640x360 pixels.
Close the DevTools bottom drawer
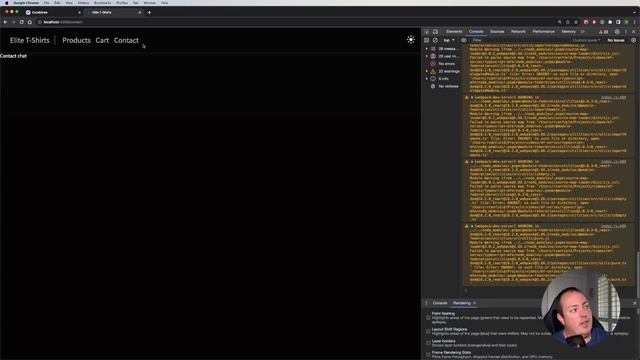point(634,303)
